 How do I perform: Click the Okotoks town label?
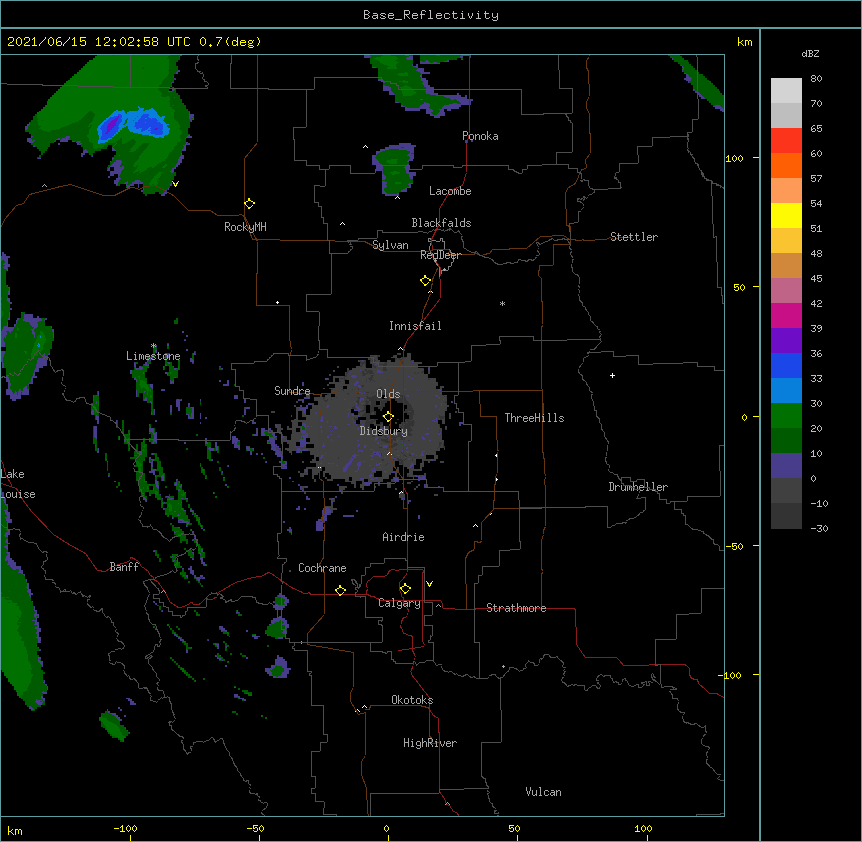click(x=412, y=700)
